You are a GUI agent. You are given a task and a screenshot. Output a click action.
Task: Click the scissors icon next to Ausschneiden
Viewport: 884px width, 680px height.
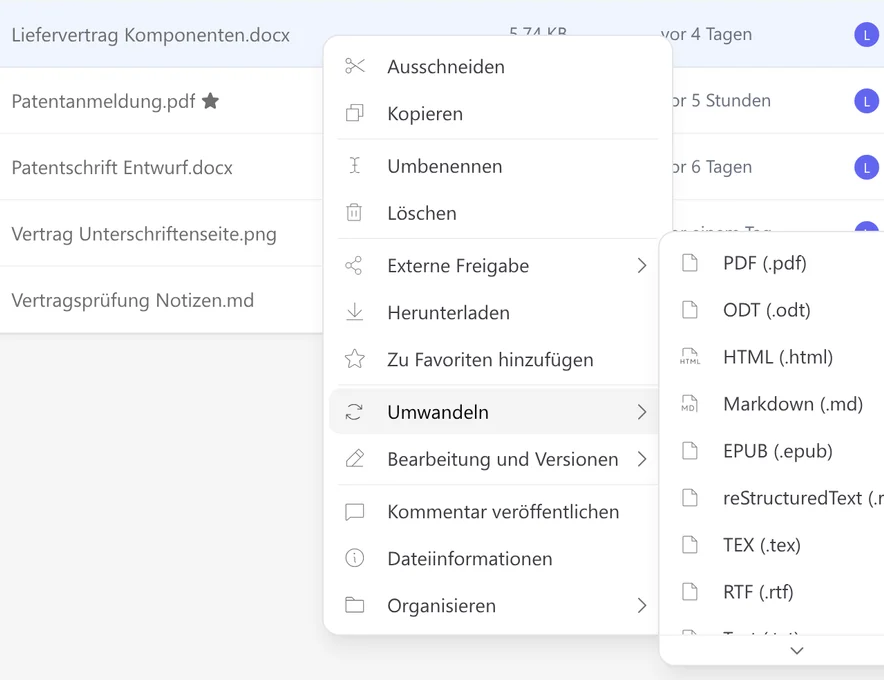355,66
